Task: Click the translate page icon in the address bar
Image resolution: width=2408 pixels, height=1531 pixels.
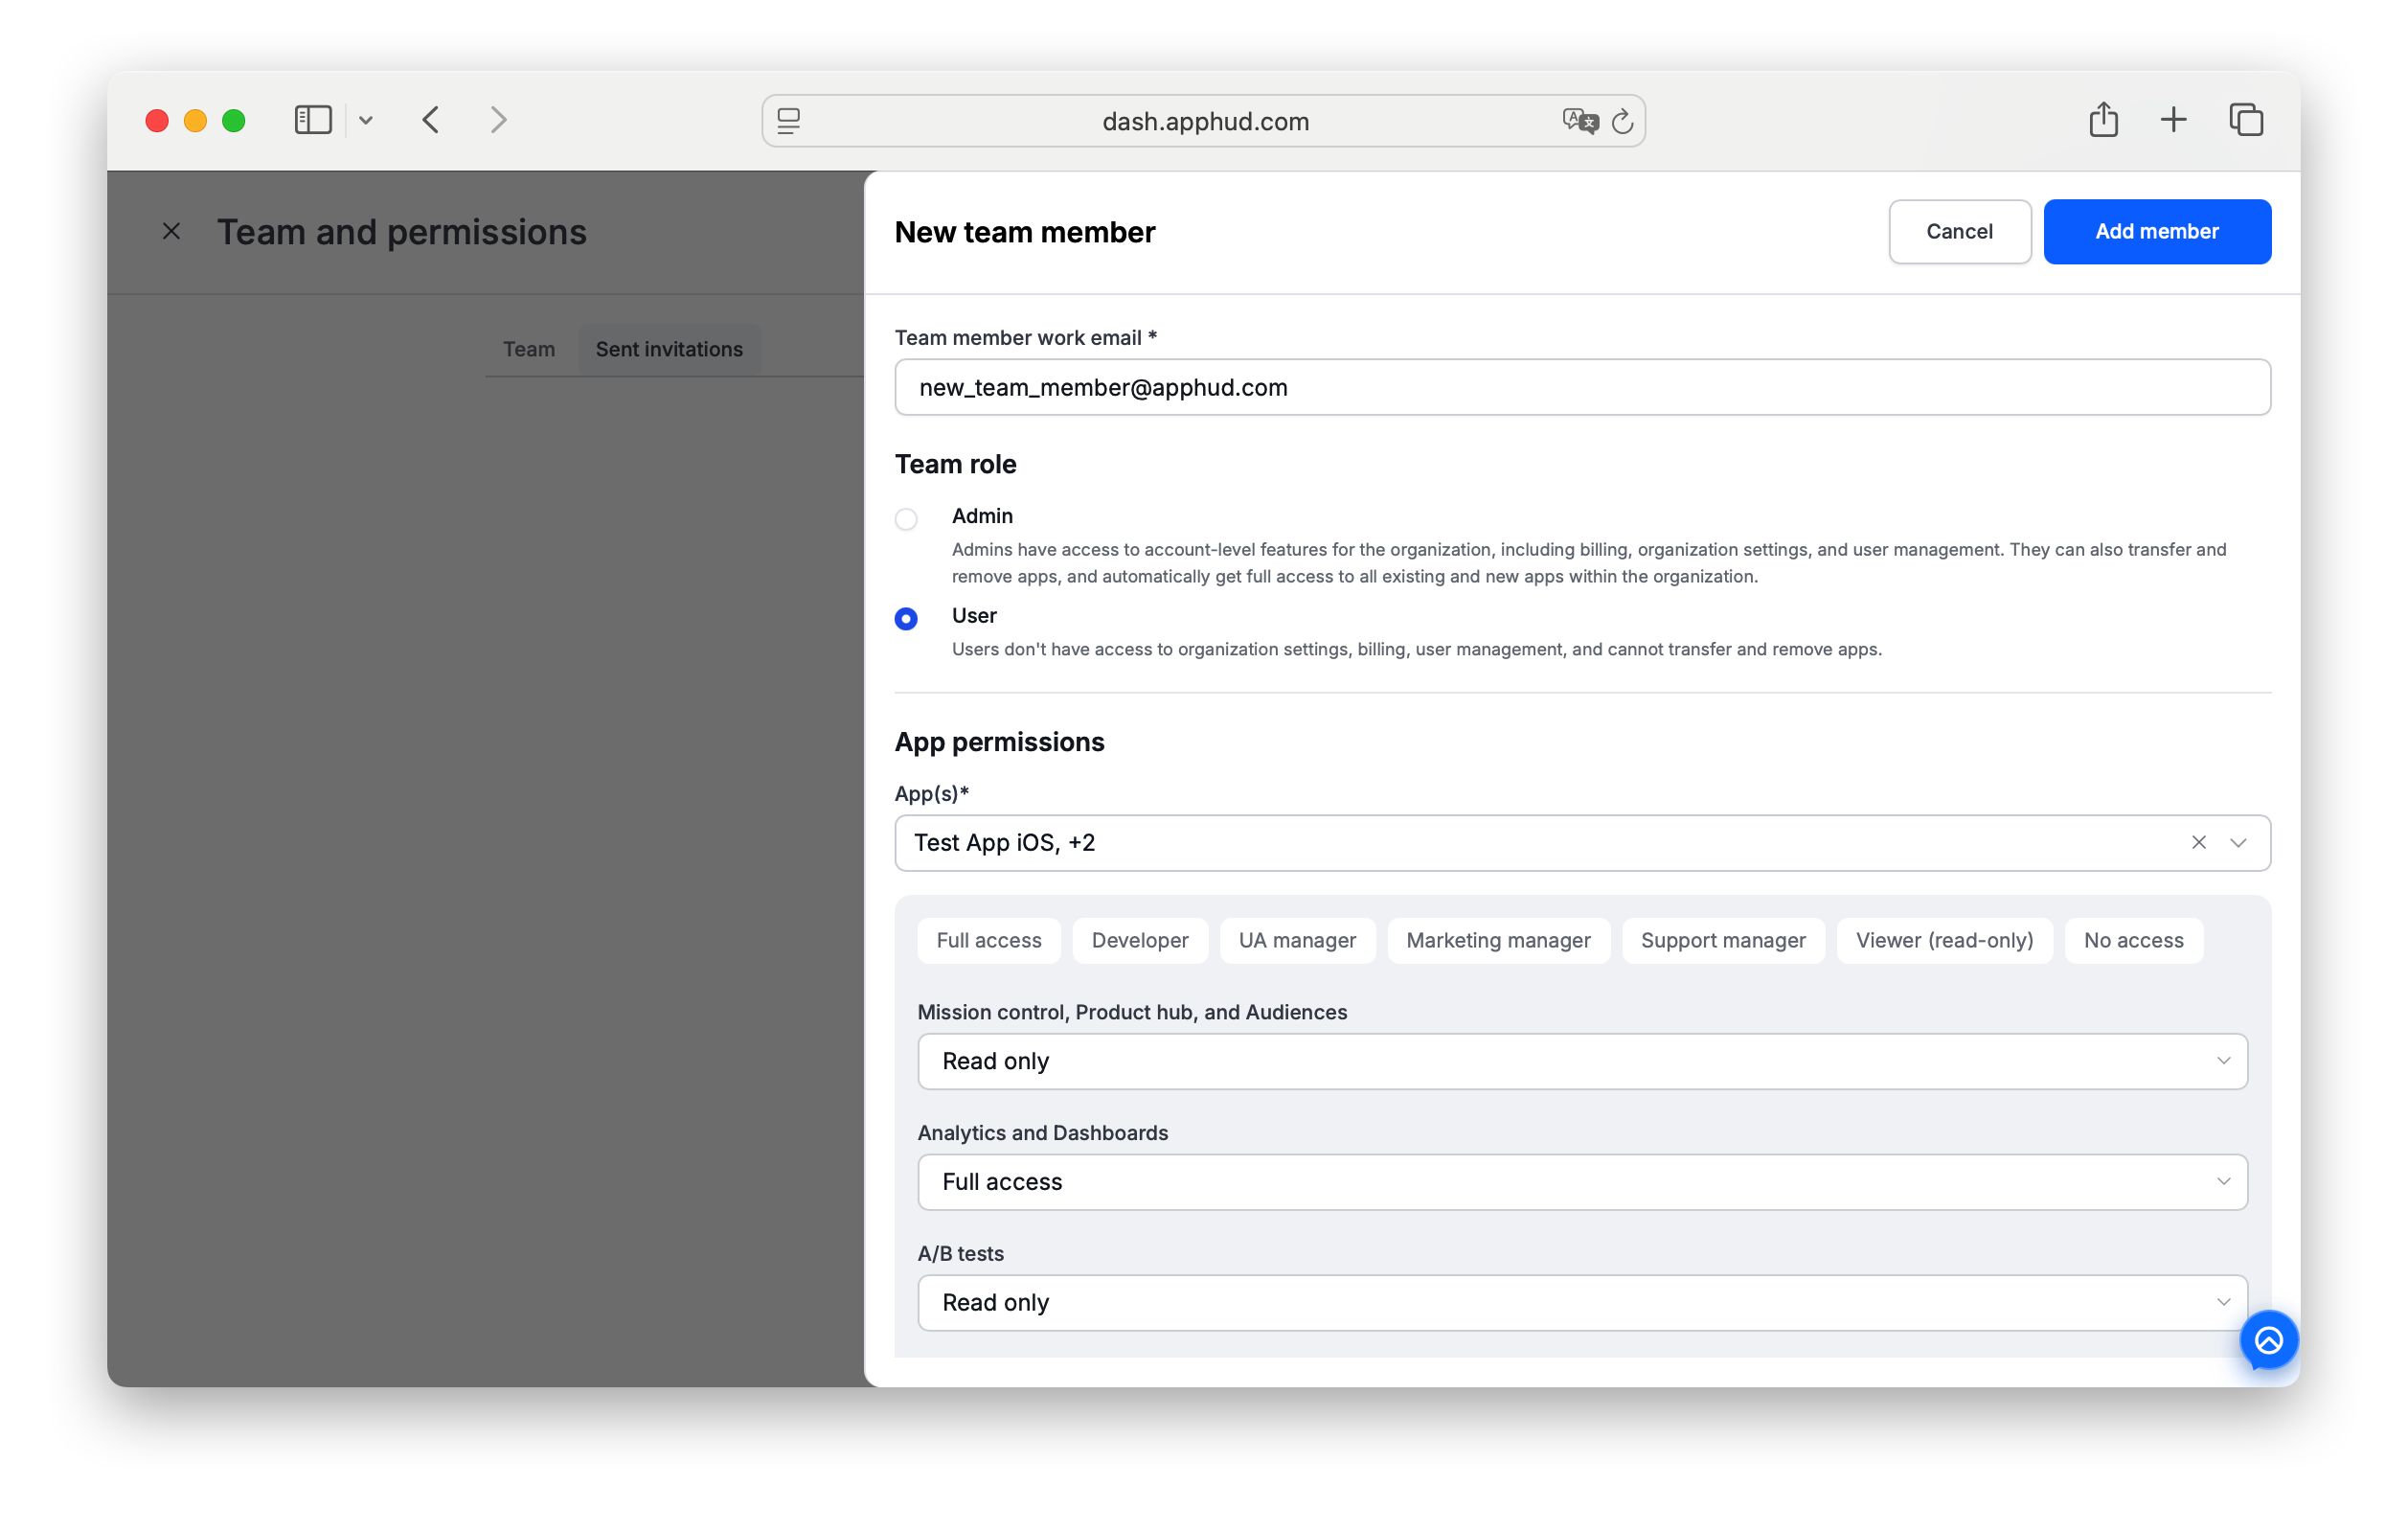Action: (1580, 121)
